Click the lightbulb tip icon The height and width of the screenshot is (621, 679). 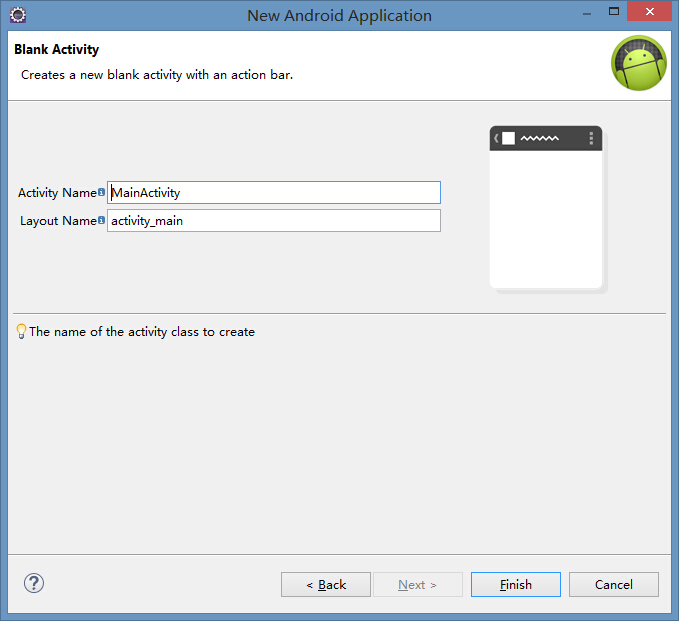coord(21,331)
